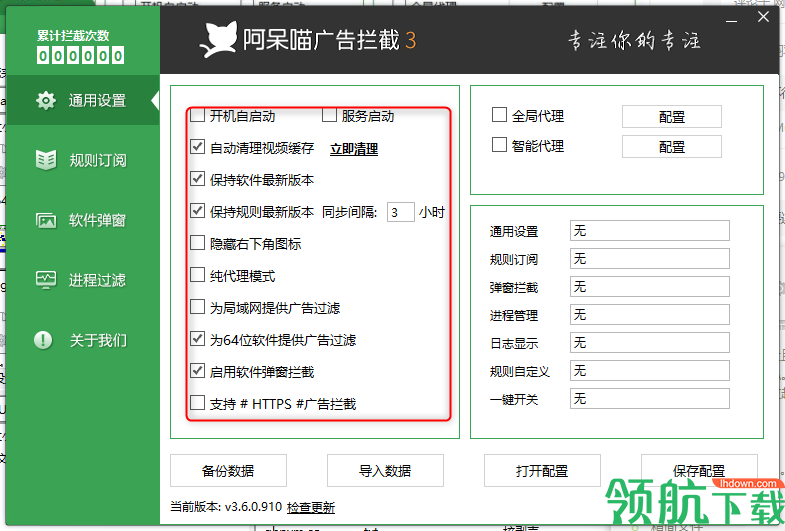Uncheck 启用软件弹窗拦截
This screenshot has width=785, height=531.
[198, 371]
